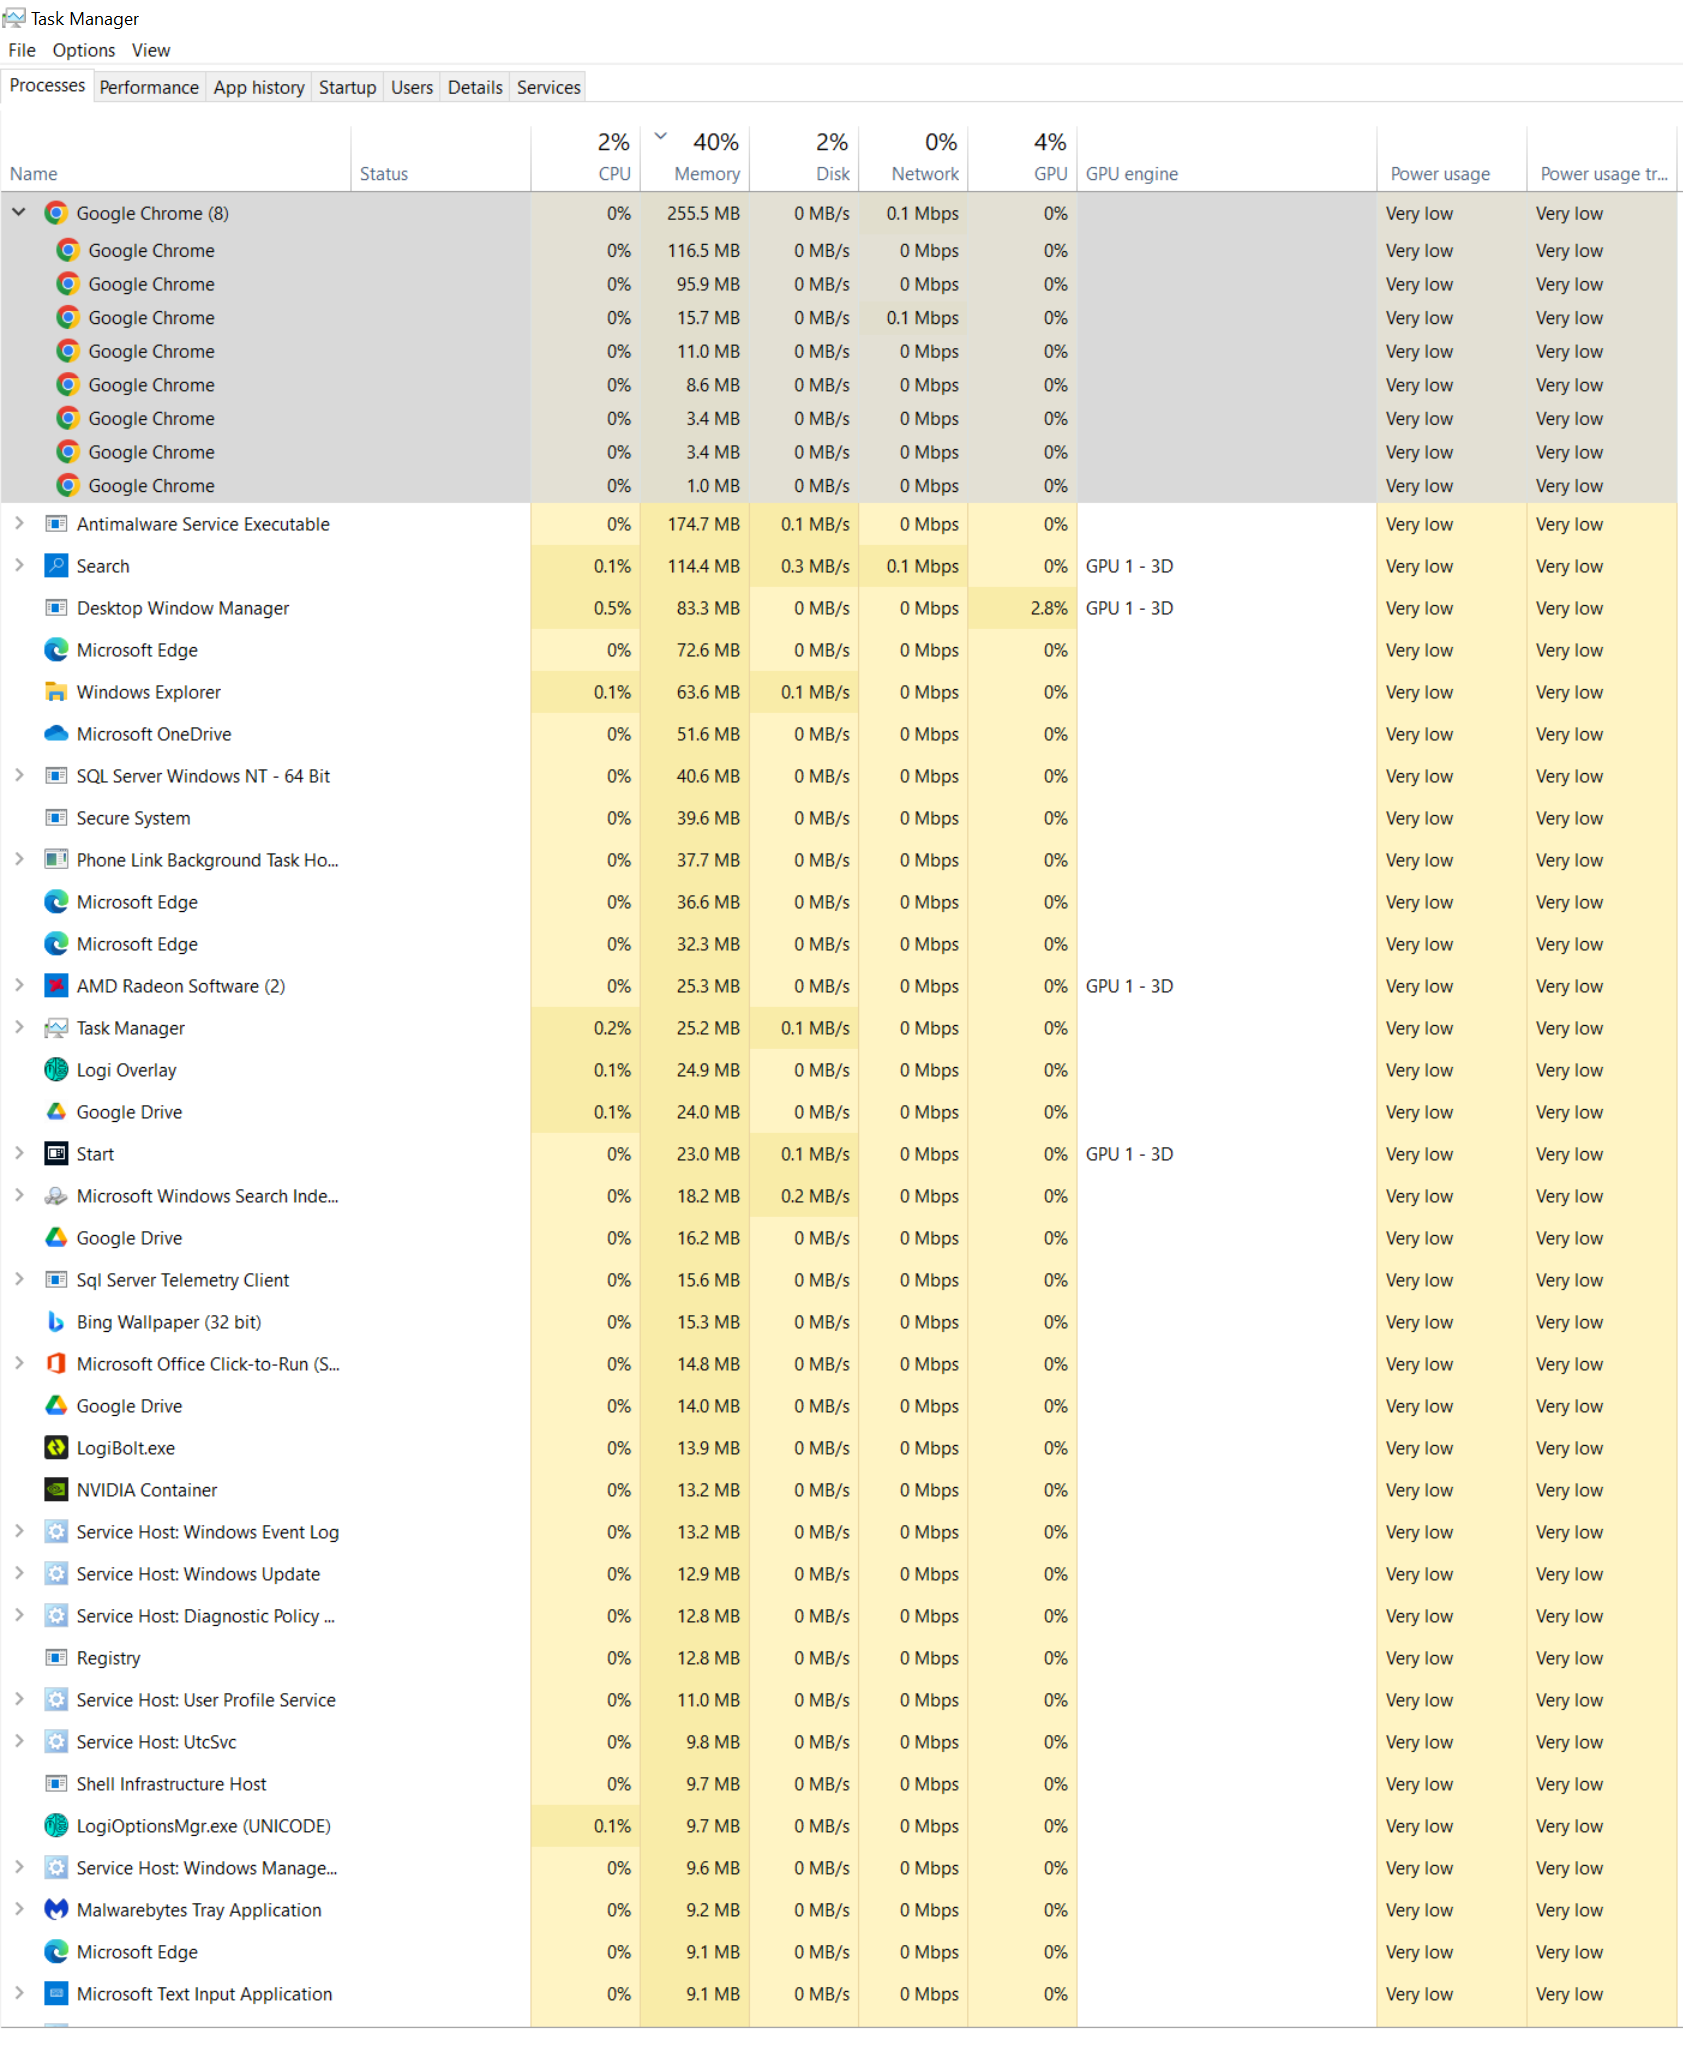This screenshot has height=2049, width=1683.
Task: Select the Windows Explorer process row
Action: pyautogui.click(x=840, y=692)
